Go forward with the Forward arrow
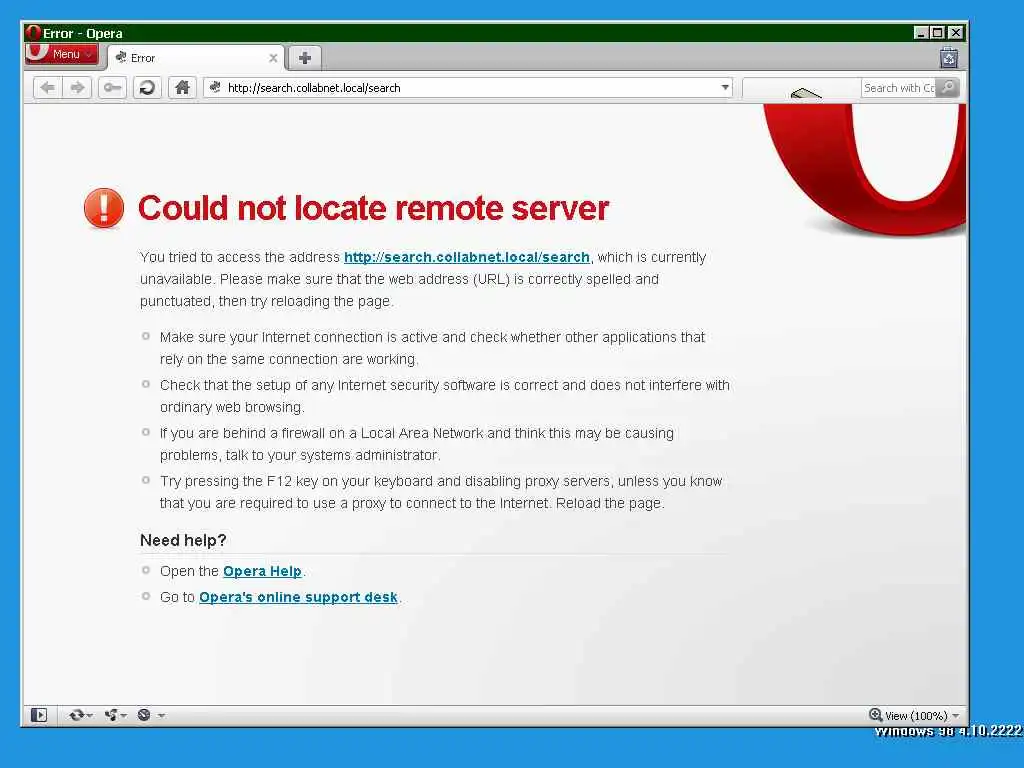This screenshot has width=1024, height=768. (78, 88)
